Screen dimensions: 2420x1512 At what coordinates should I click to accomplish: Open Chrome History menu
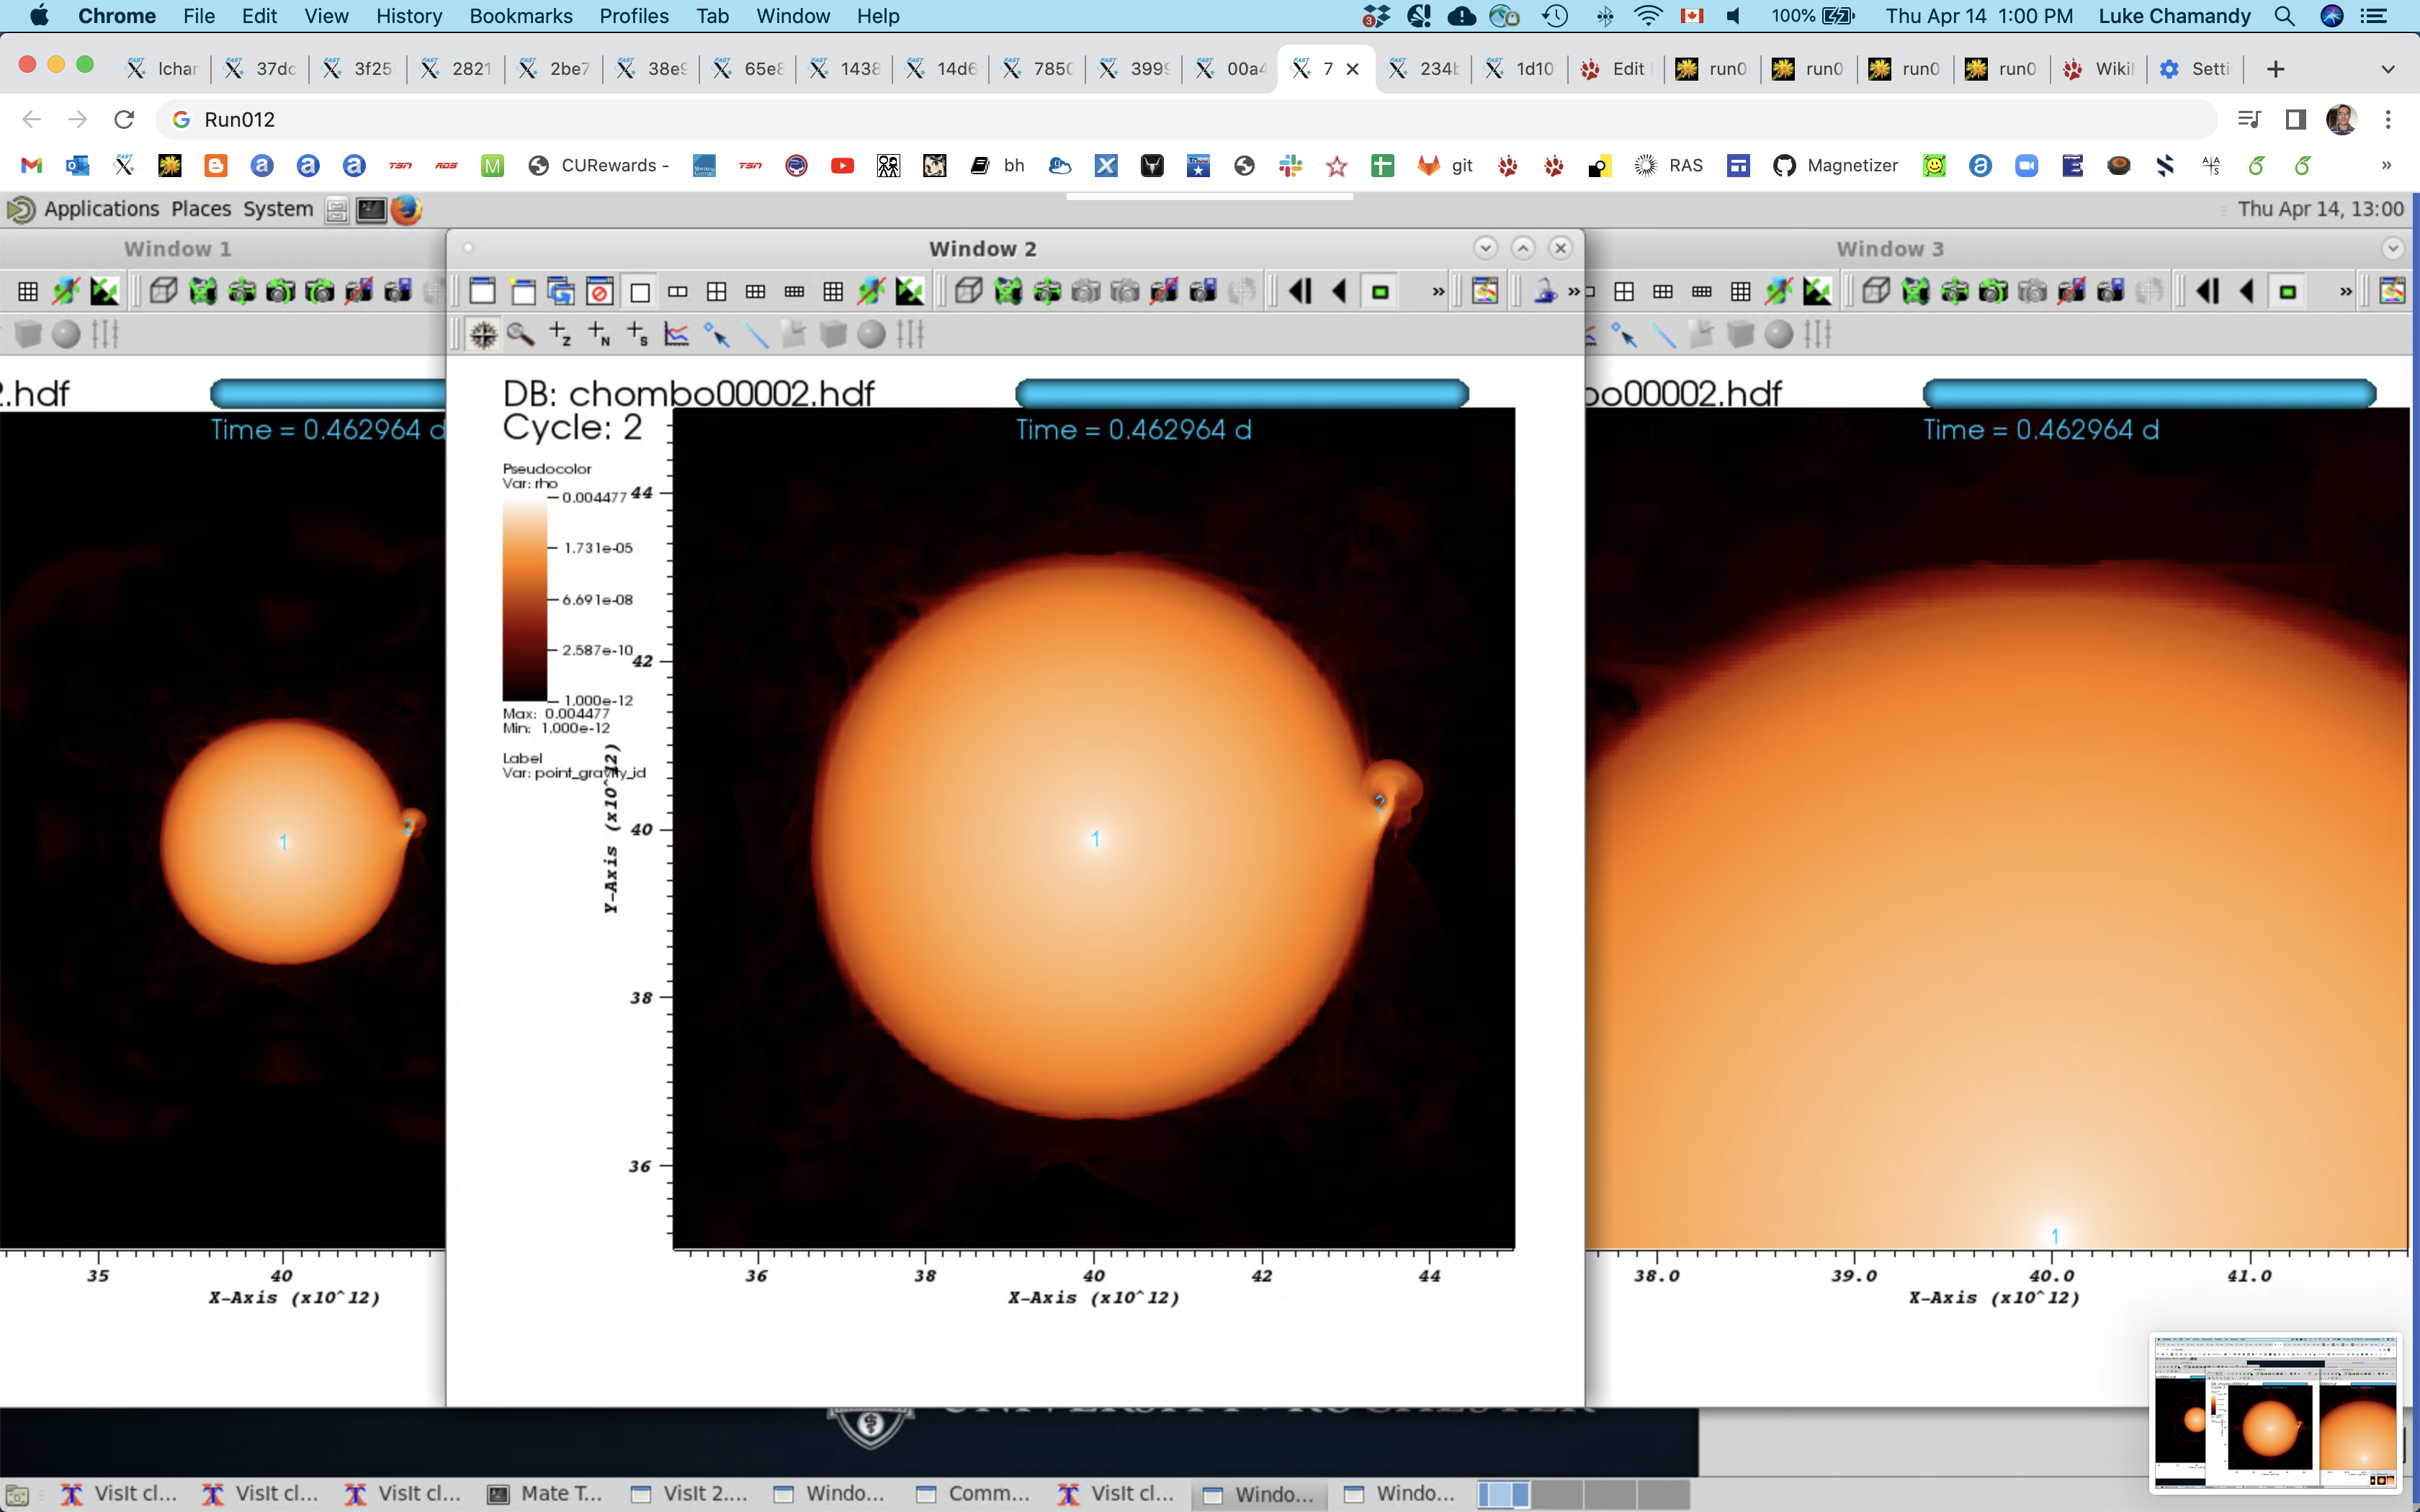tap(409, 16)
